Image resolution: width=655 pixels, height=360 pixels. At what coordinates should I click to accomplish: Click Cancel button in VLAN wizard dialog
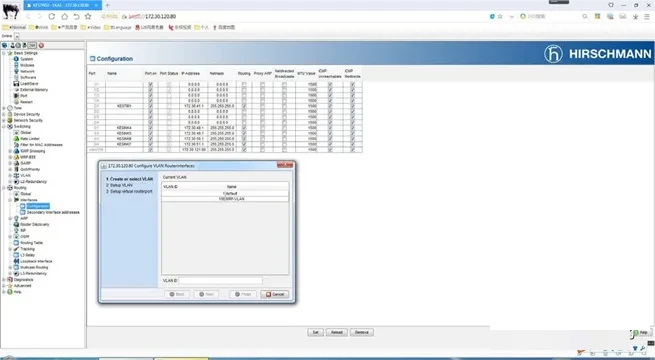click(x=274, y=294)
